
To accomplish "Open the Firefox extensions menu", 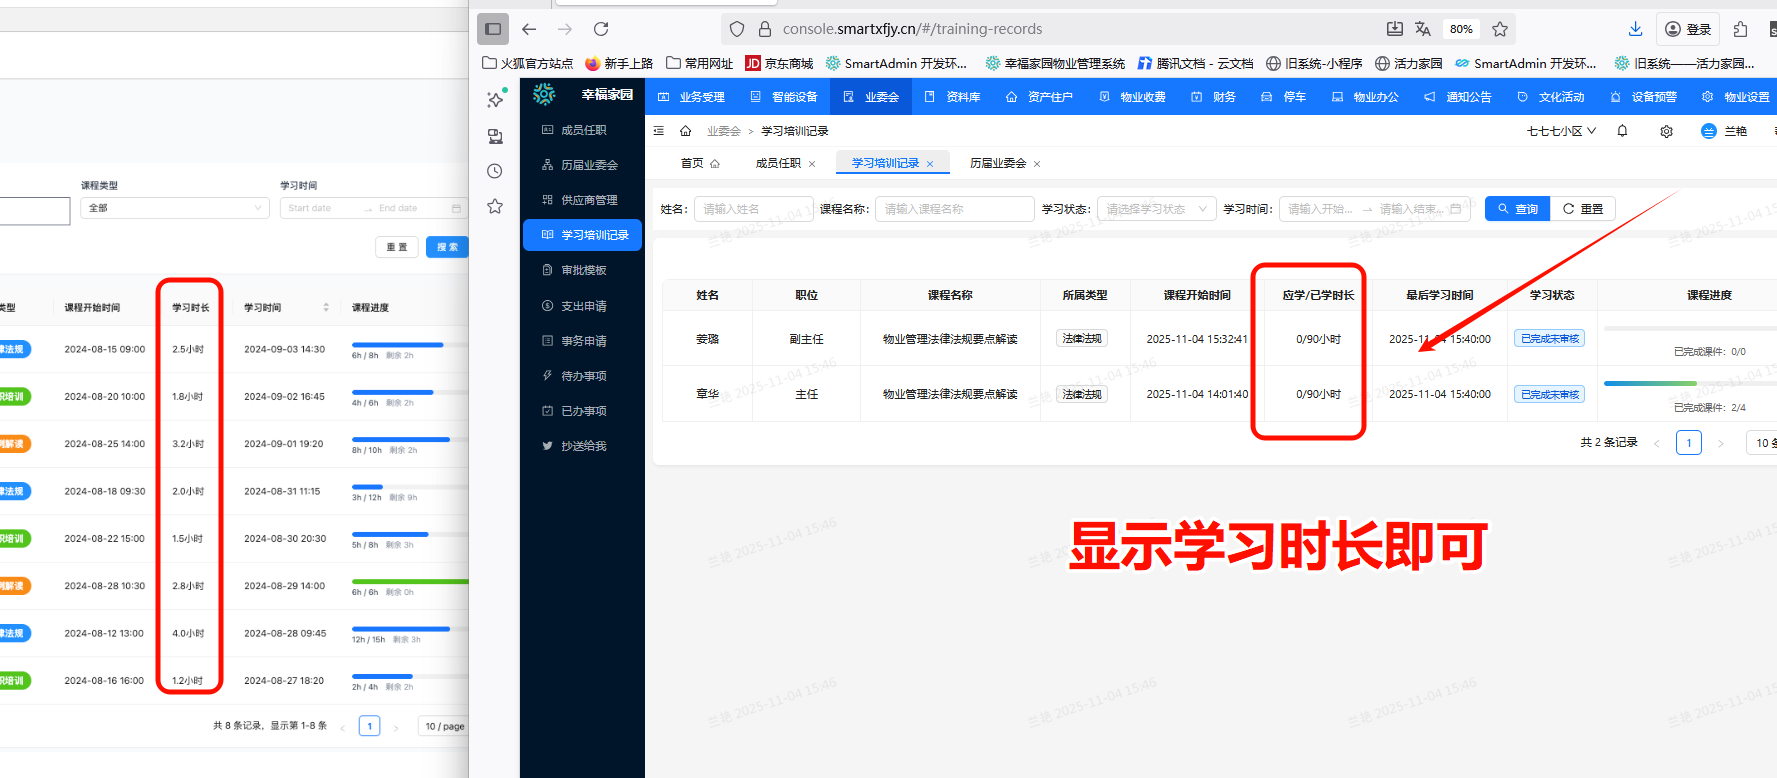I will pyautogui.click(x=1740, y=29).
